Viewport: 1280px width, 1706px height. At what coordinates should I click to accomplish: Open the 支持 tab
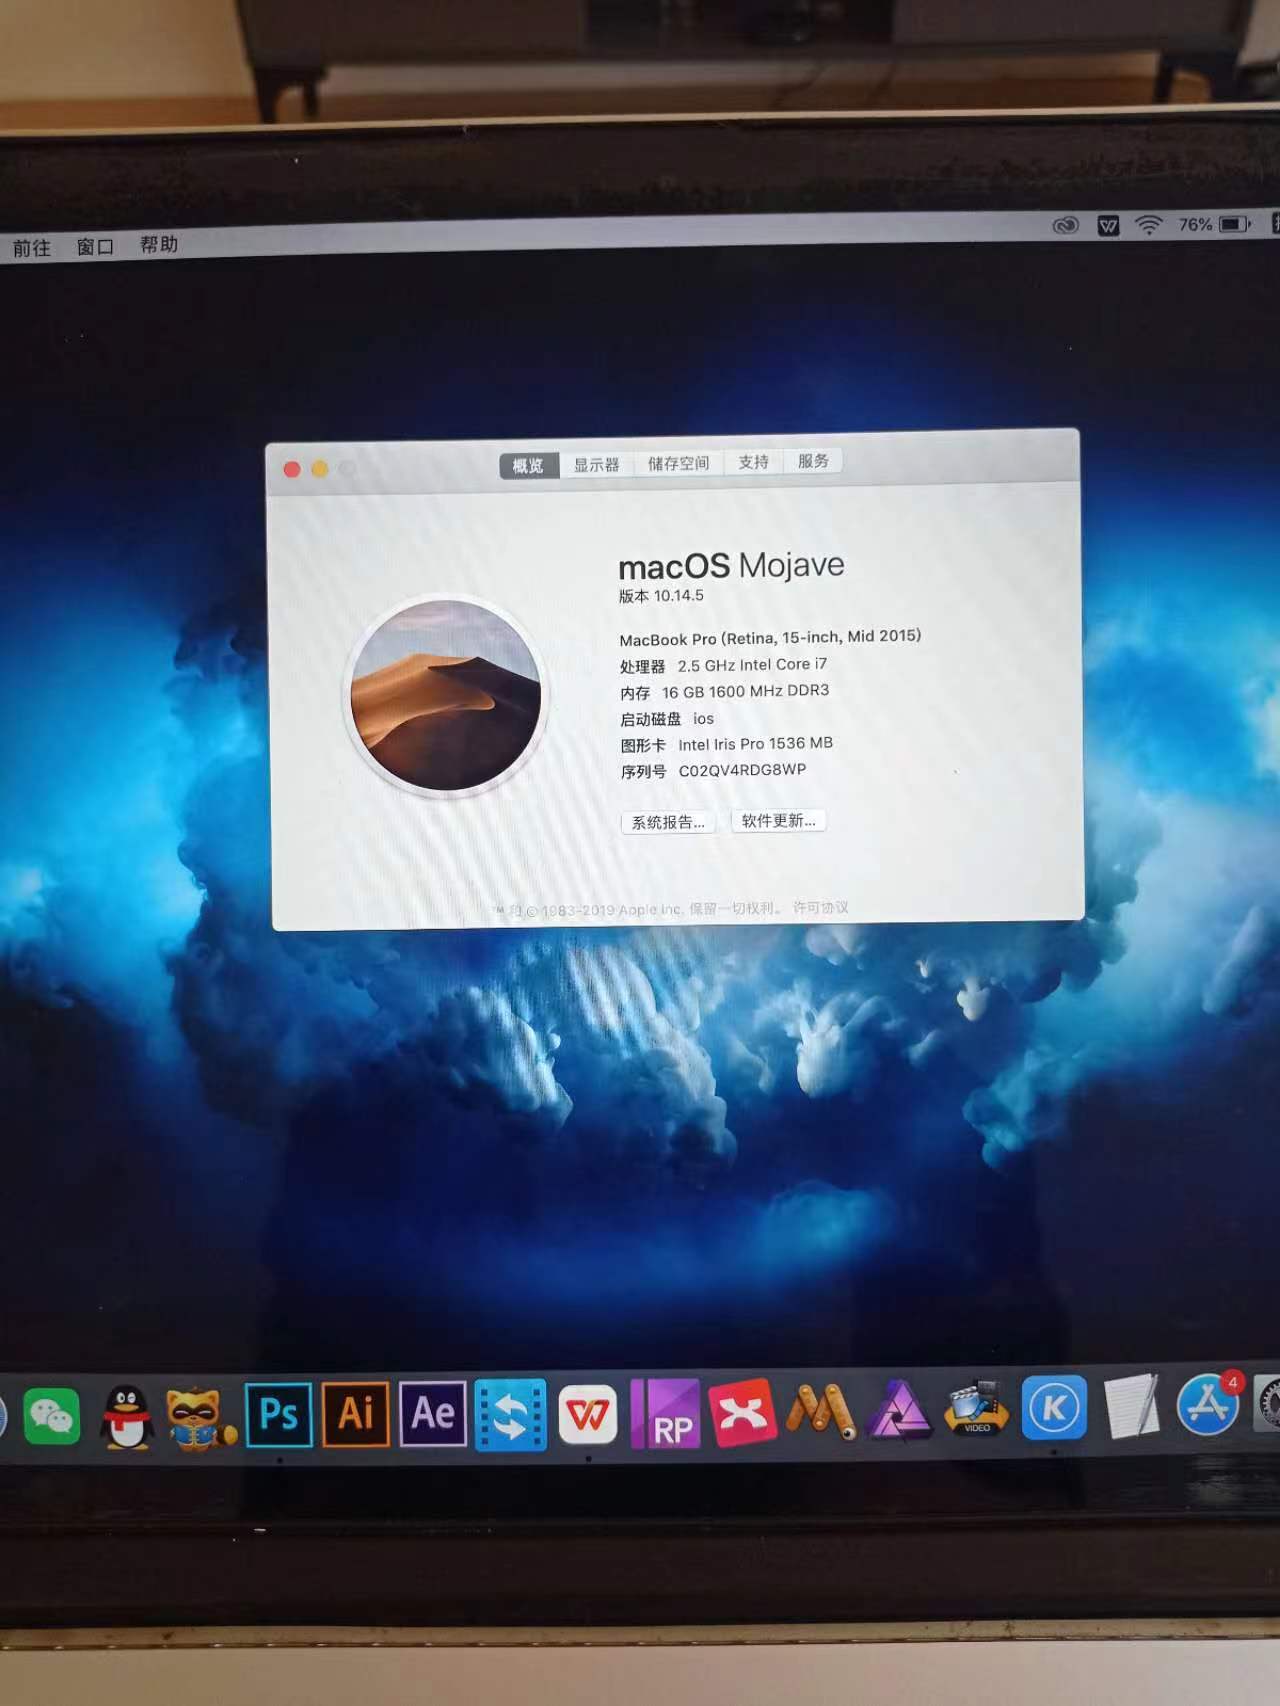pos(753,462)
